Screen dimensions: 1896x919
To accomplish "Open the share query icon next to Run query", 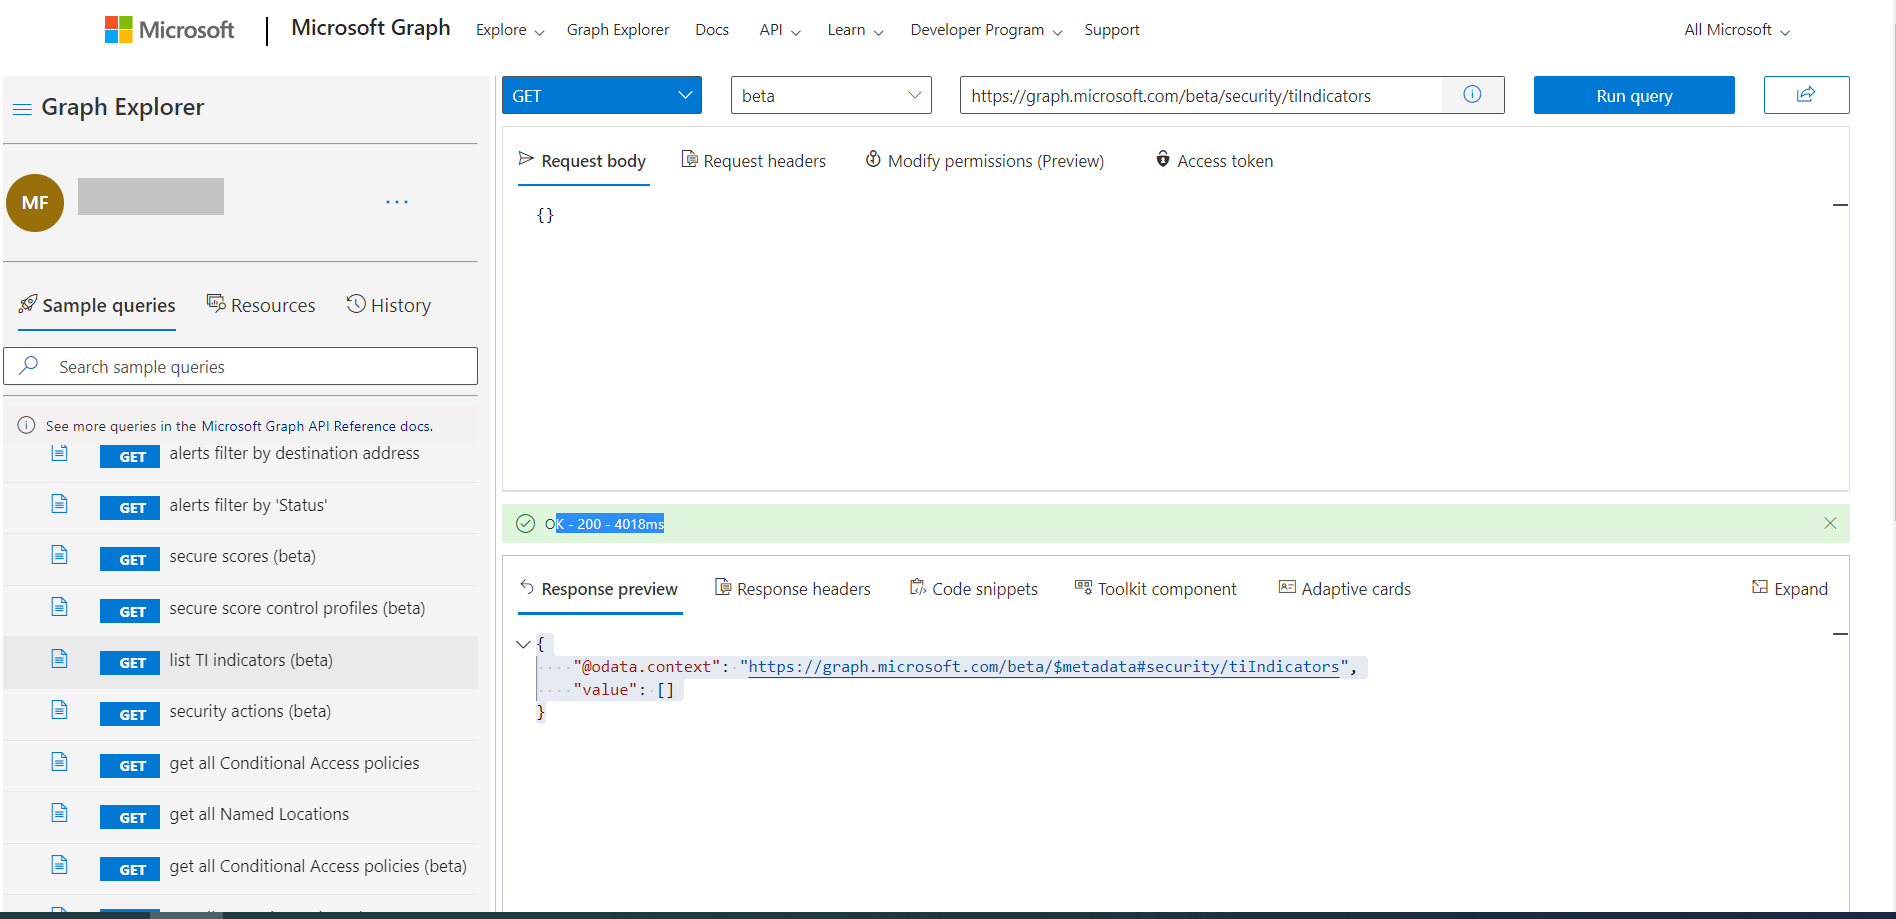I will [1806, 95].
